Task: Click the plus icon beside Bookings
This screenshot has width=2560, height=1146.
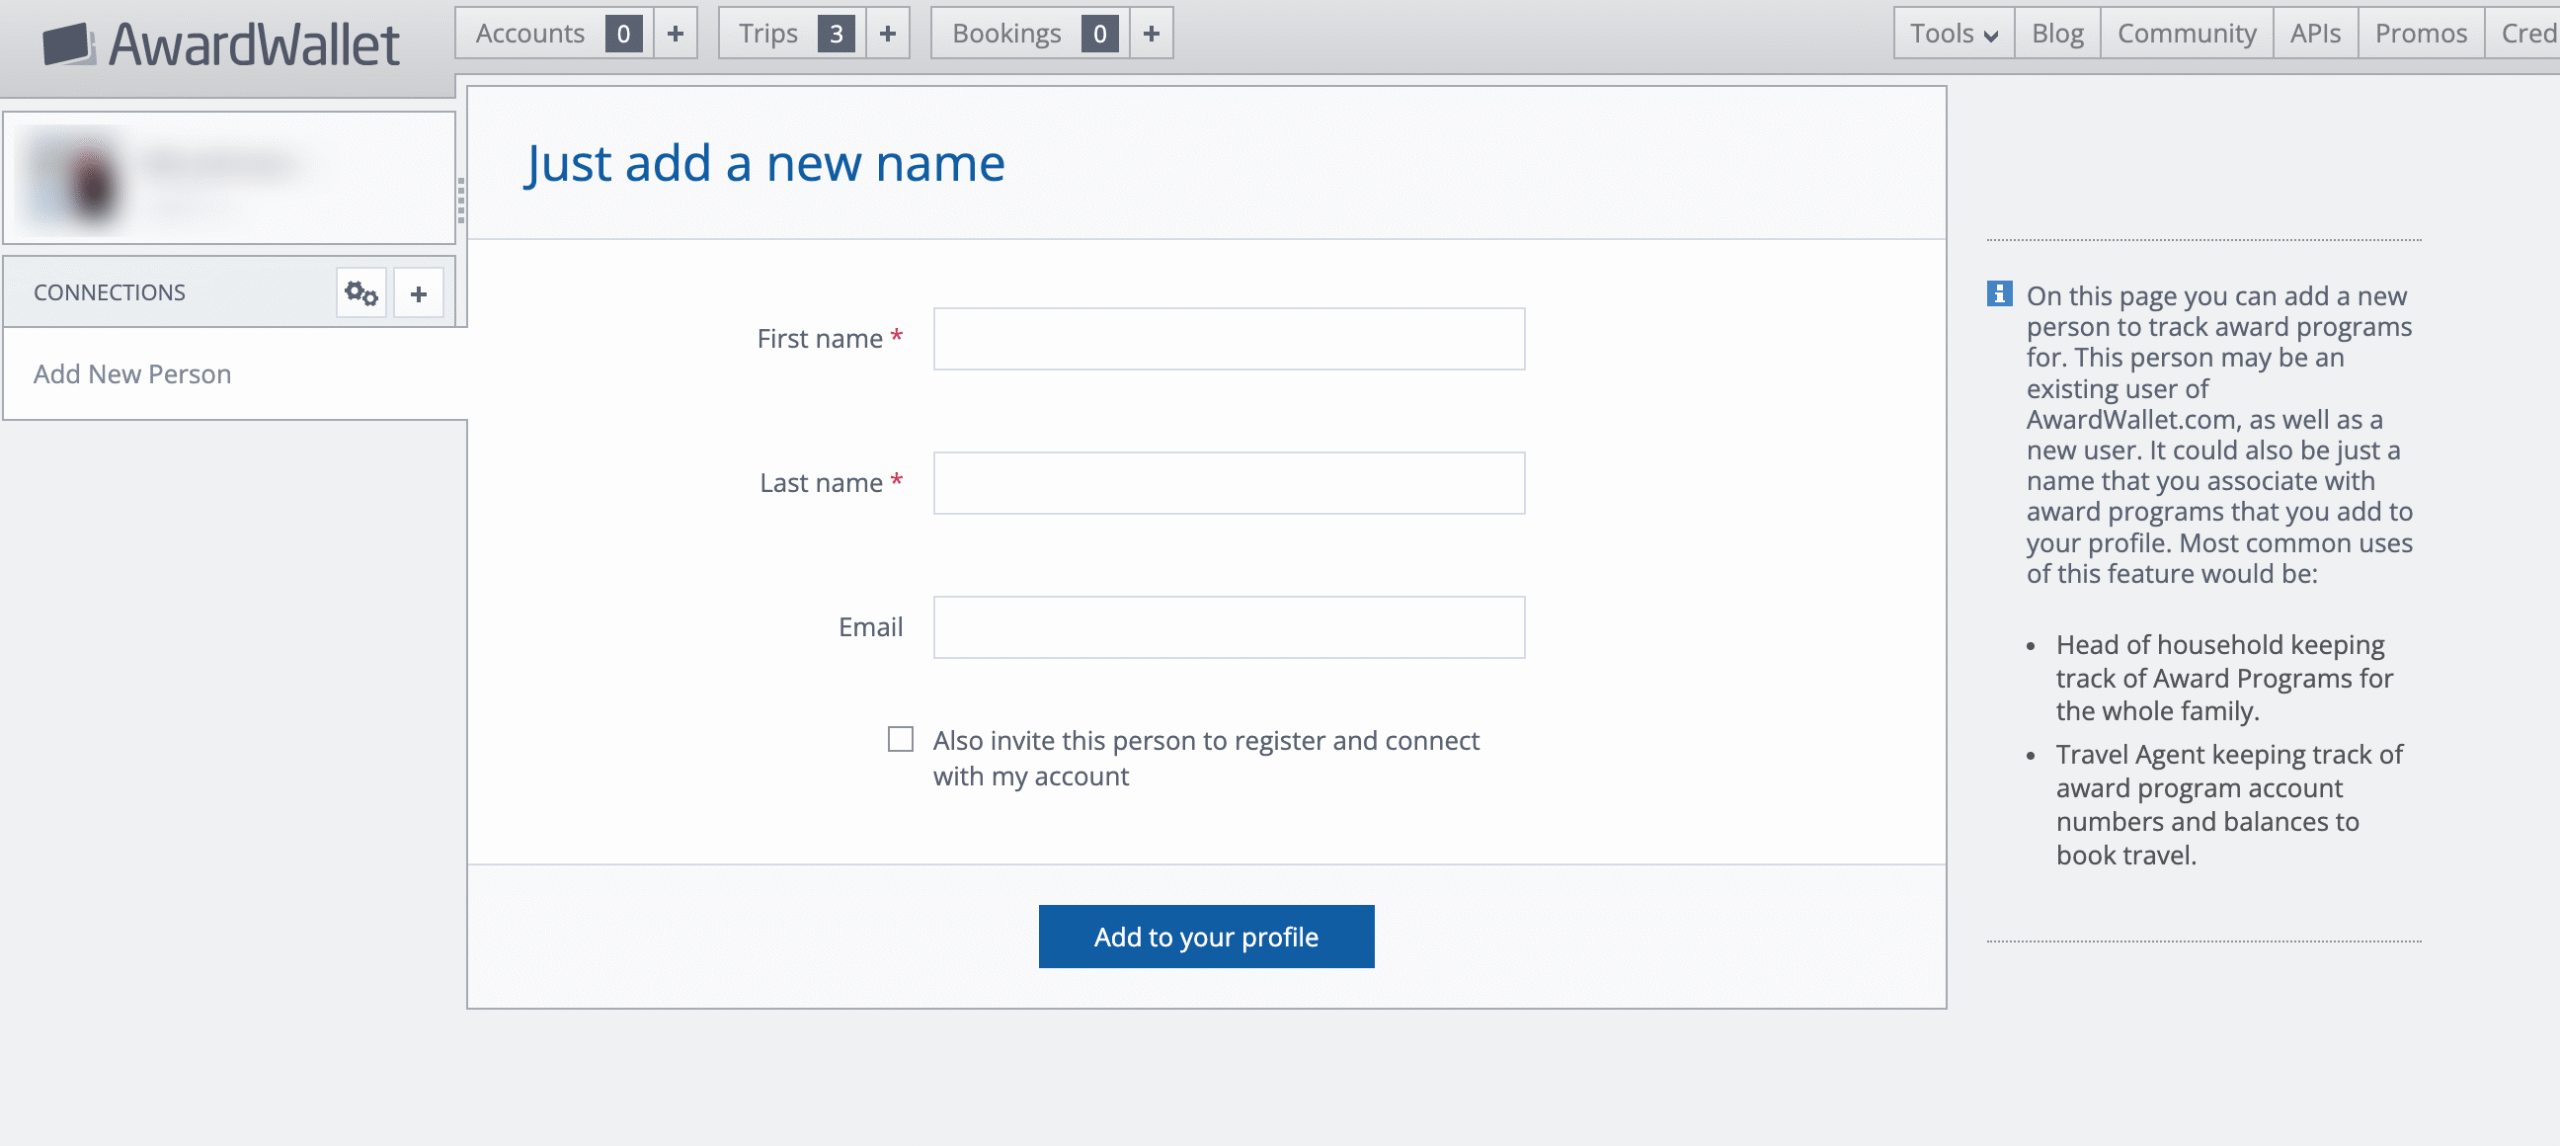Action: [1152, 33]
